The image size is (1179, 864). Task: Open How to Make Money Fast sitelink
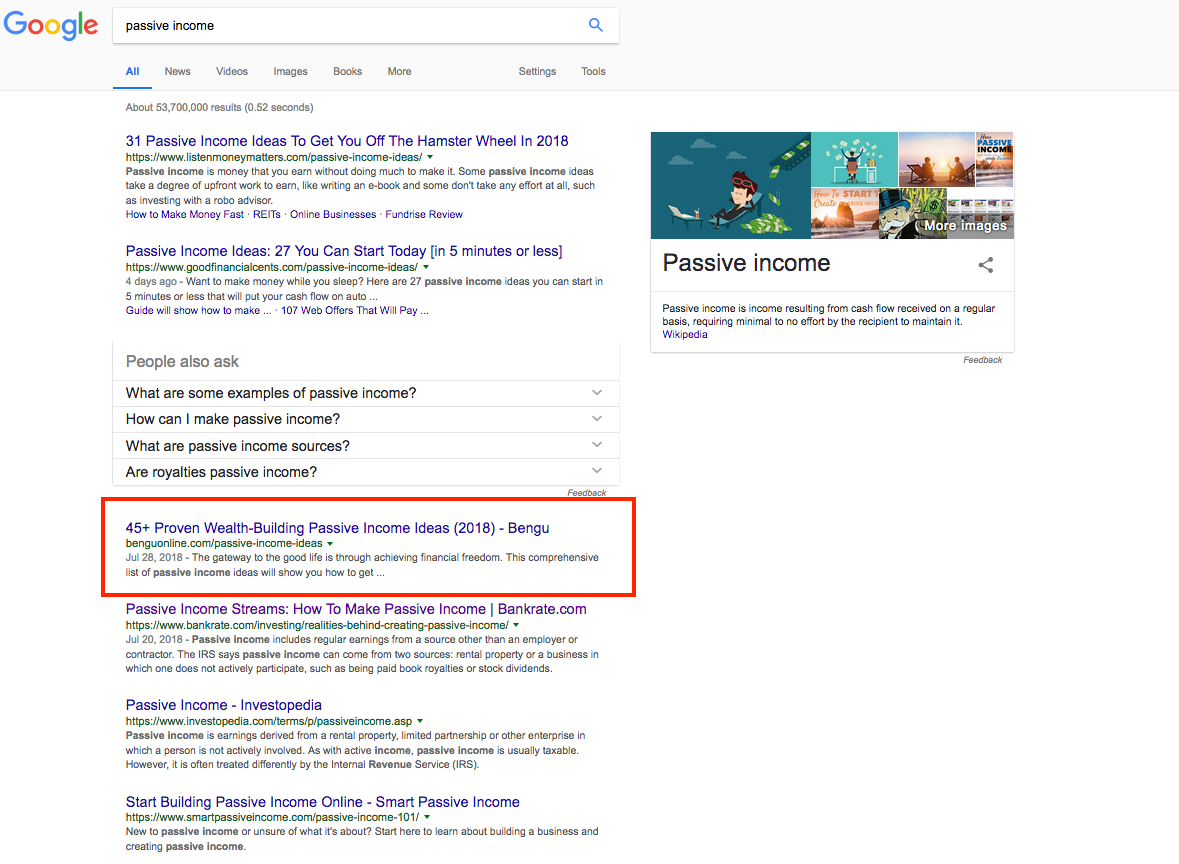(x=184, y=214)
